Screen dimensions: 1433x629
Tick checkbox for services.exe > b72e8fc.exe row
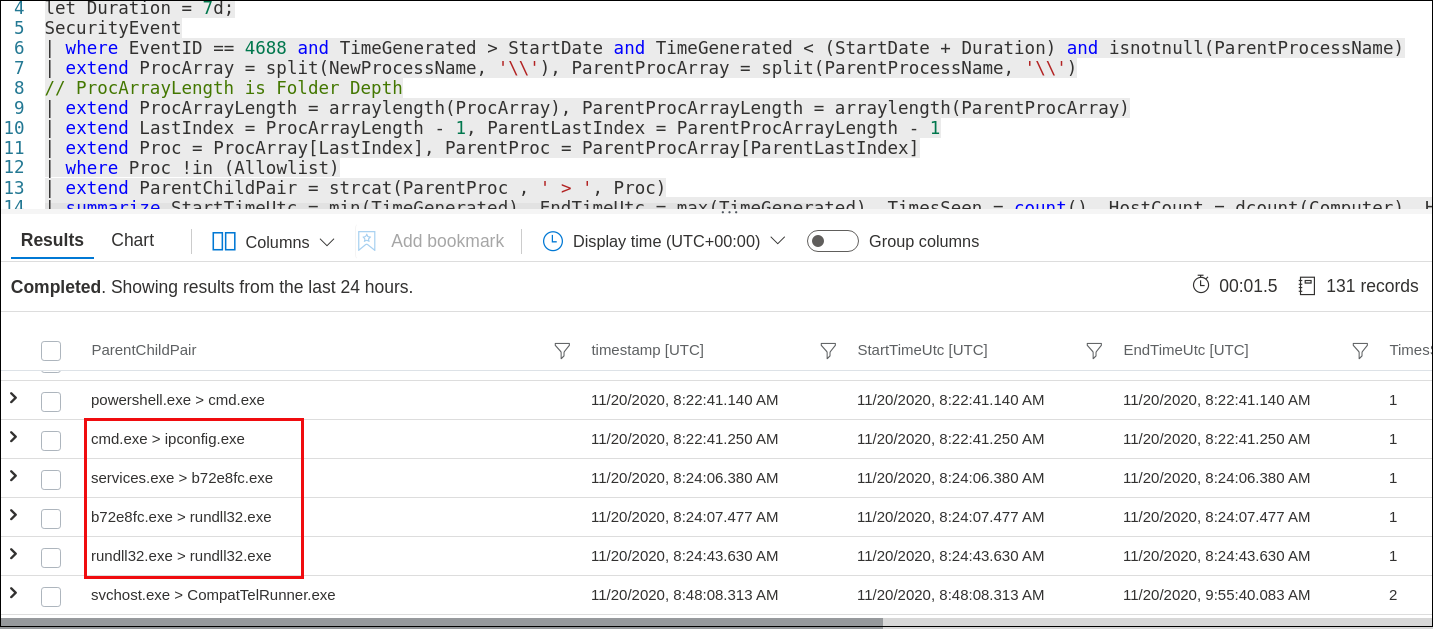51,479
